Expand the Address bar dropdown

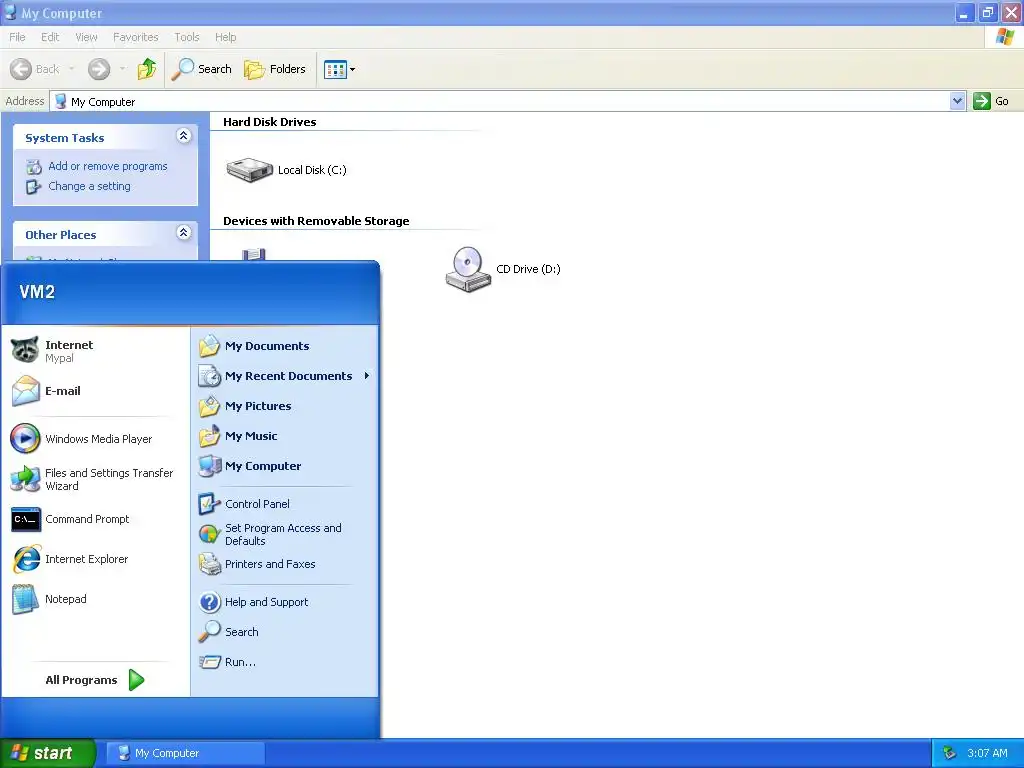tap(957, 101)
